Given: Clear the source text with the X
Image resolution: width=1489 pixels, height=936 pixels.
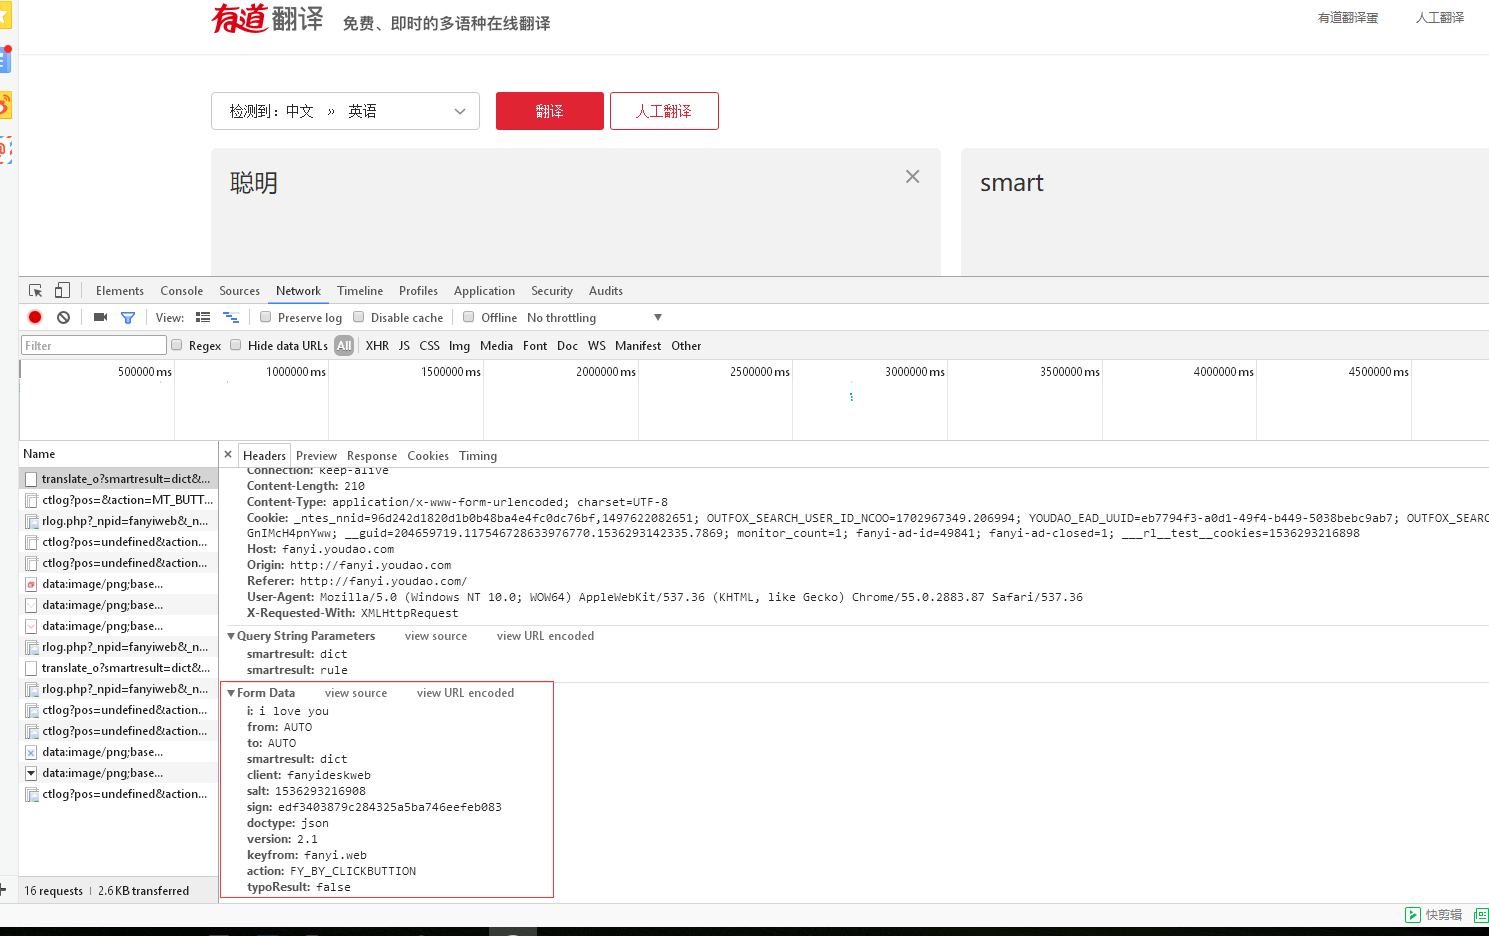Looking at the screenshot, I should (x=912, y=177).
